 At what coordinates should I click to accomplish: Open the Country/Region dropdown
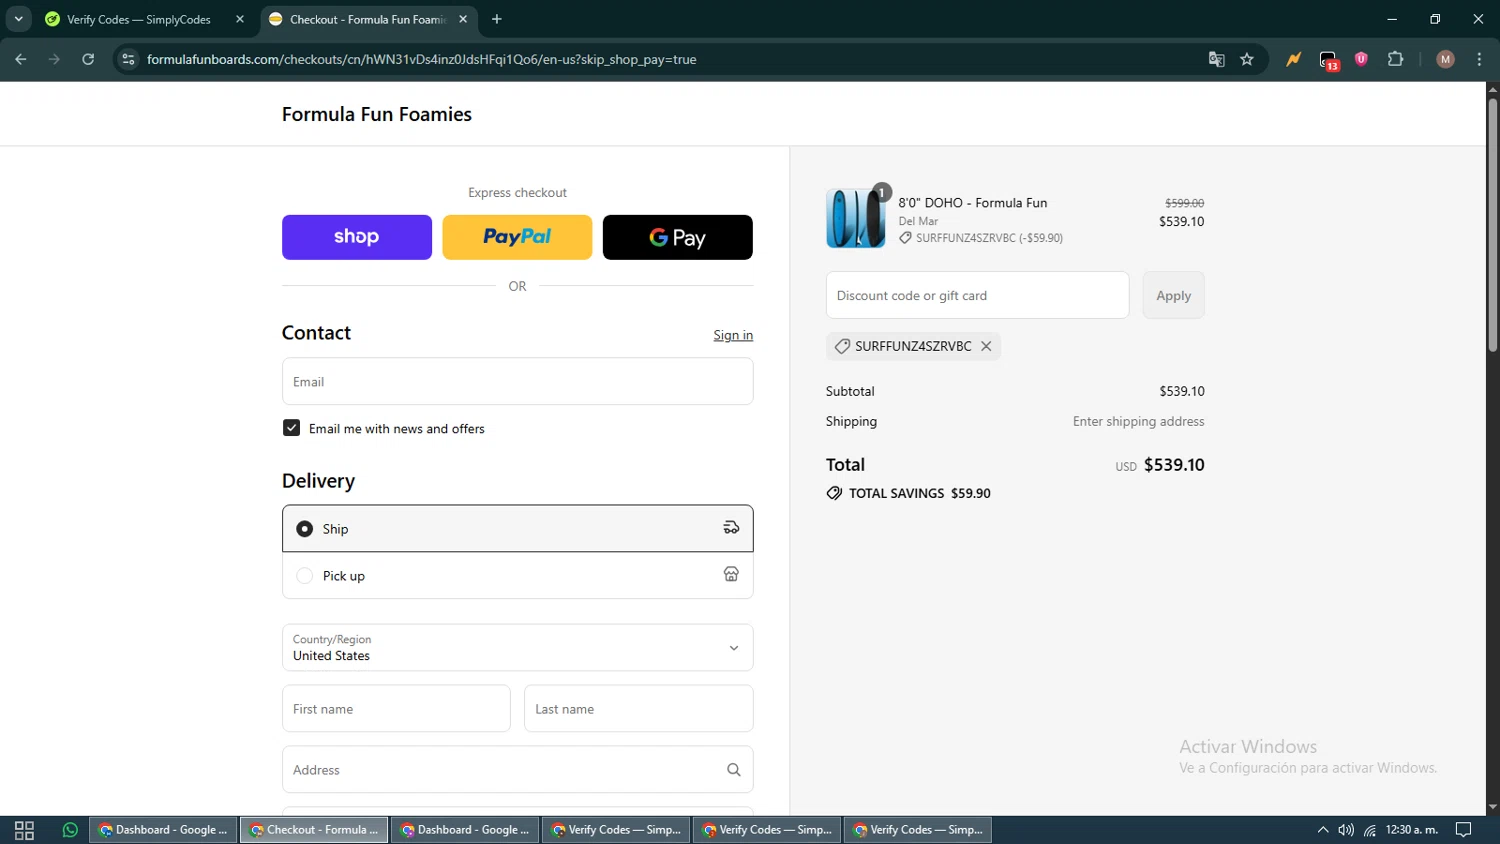coord(517,647)
